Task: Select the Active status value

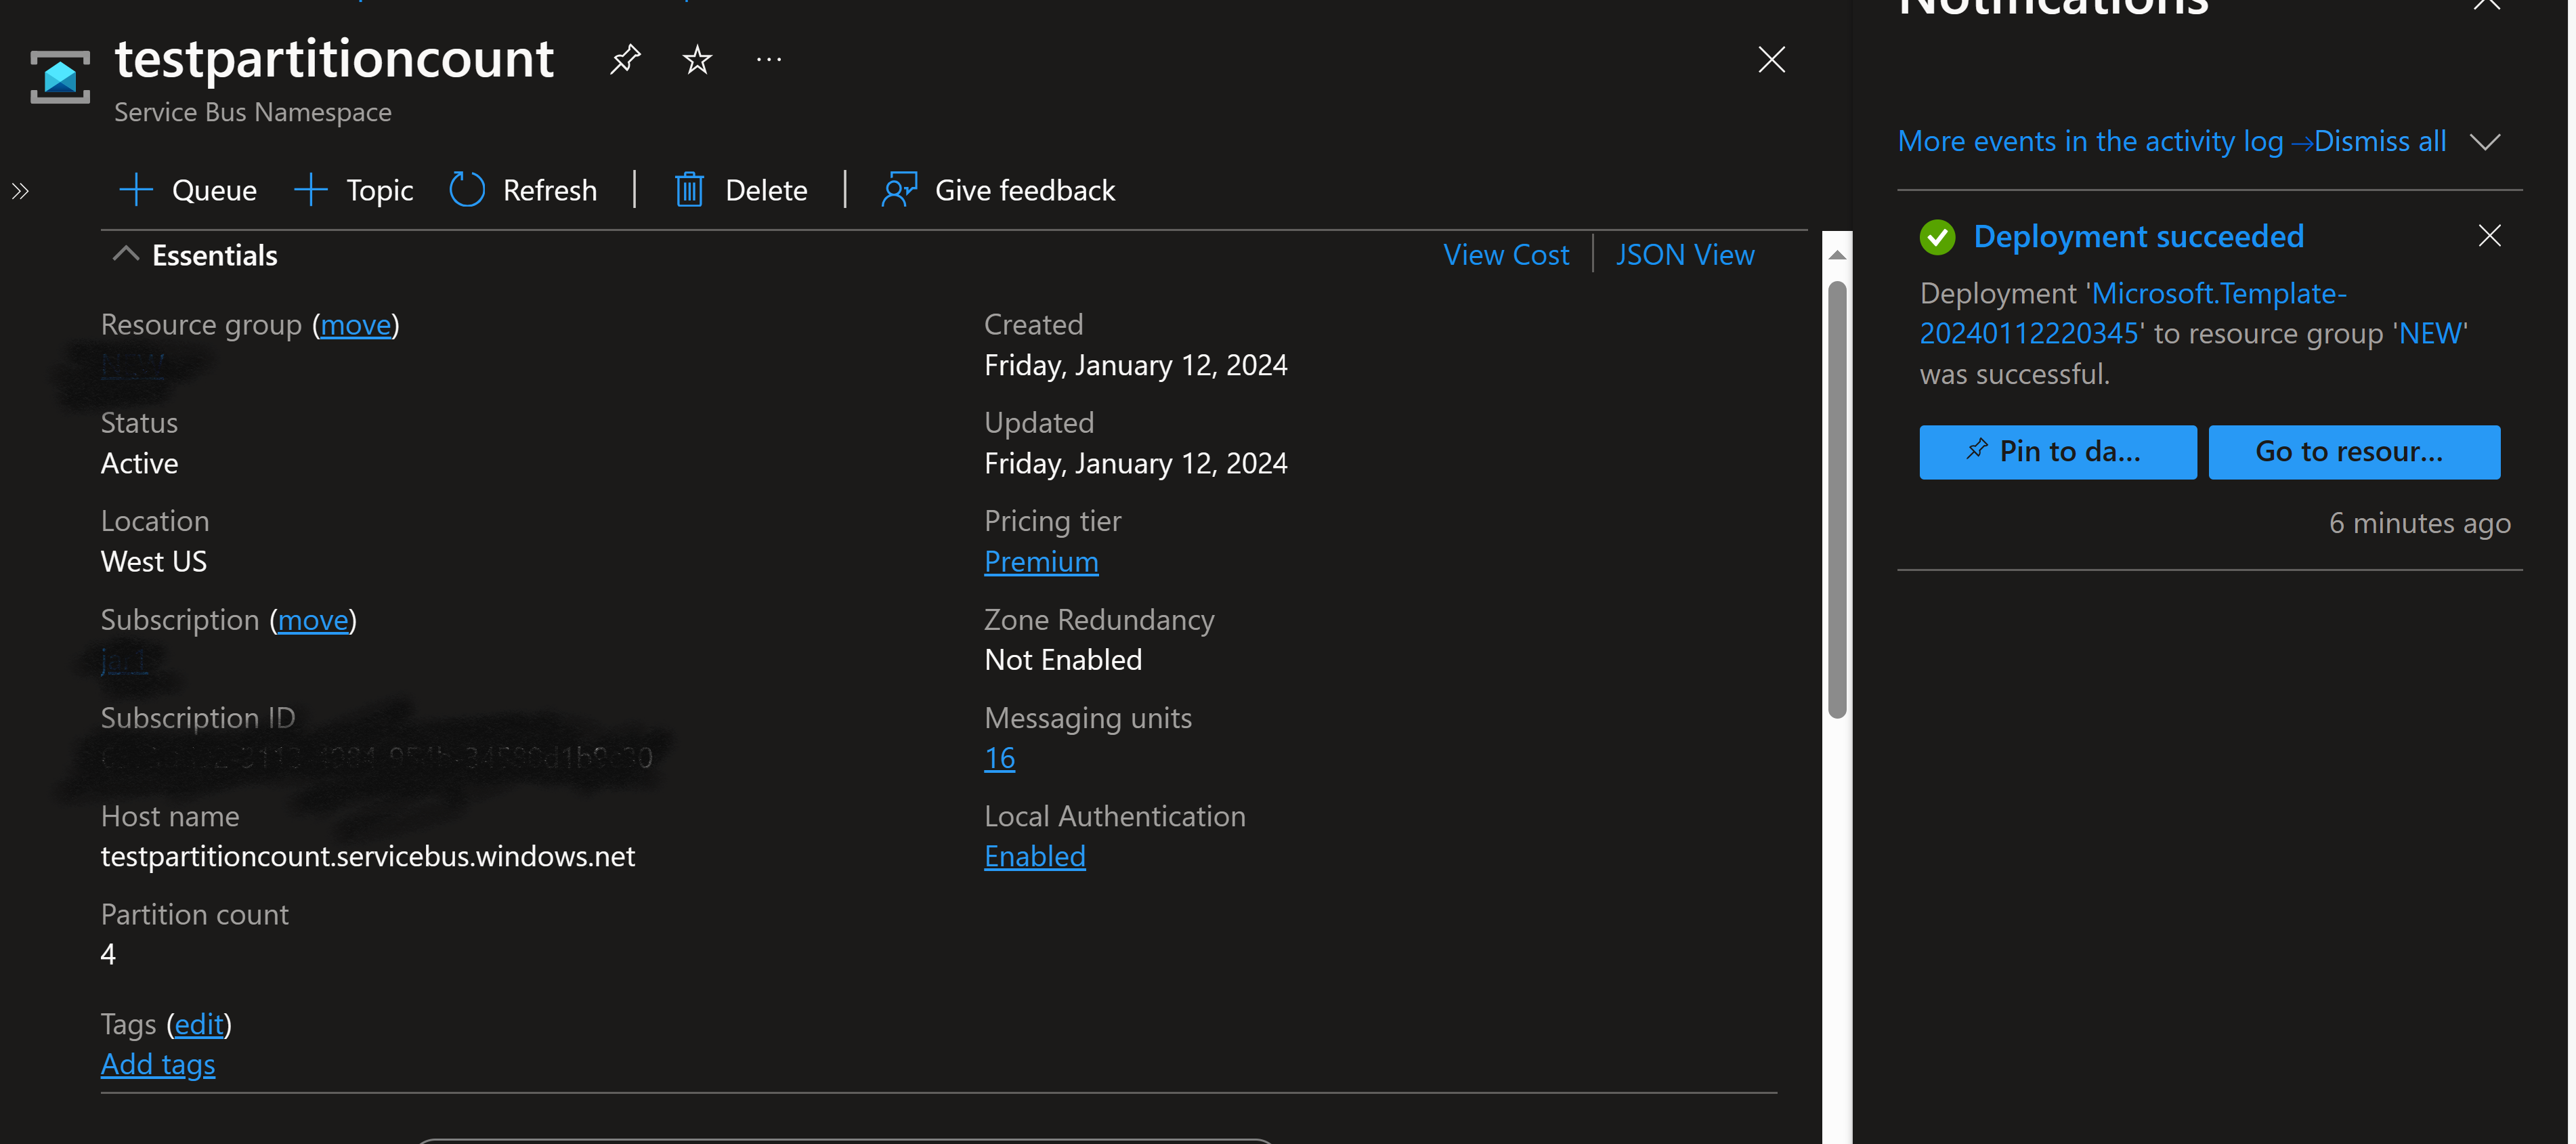Action: coord(140,464)
